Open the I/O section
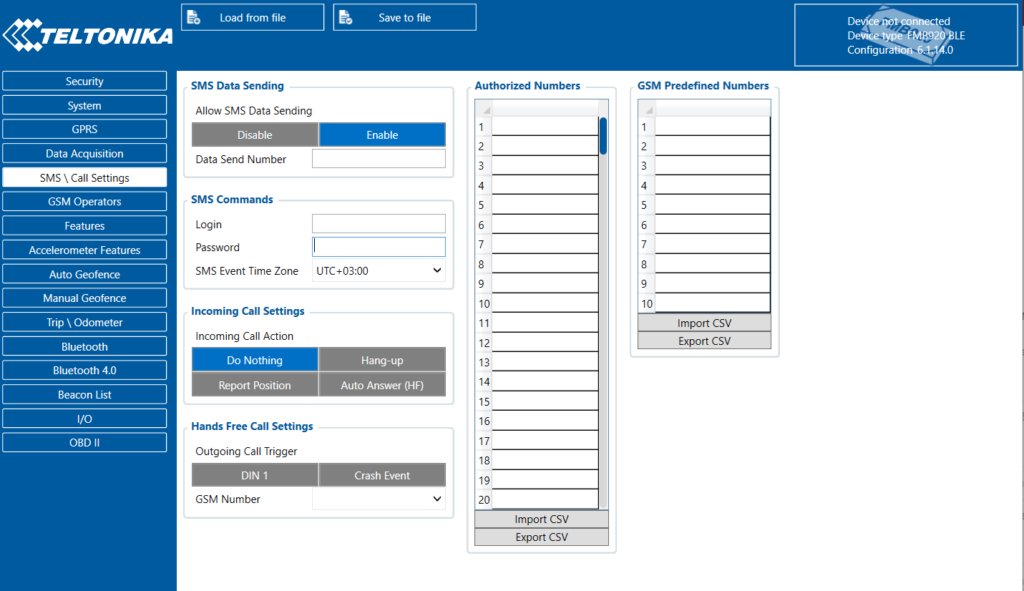This screenshot has height=591, width=1024. pyautogui.click(x=84, y=419)
